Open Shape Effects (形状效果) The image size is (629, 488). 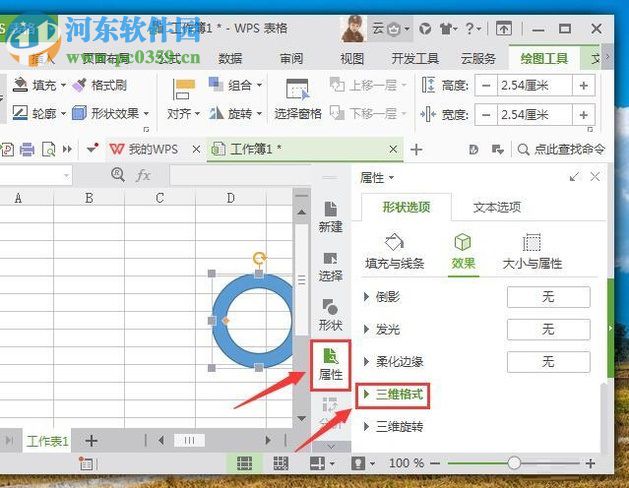click(x=111, y=113)
